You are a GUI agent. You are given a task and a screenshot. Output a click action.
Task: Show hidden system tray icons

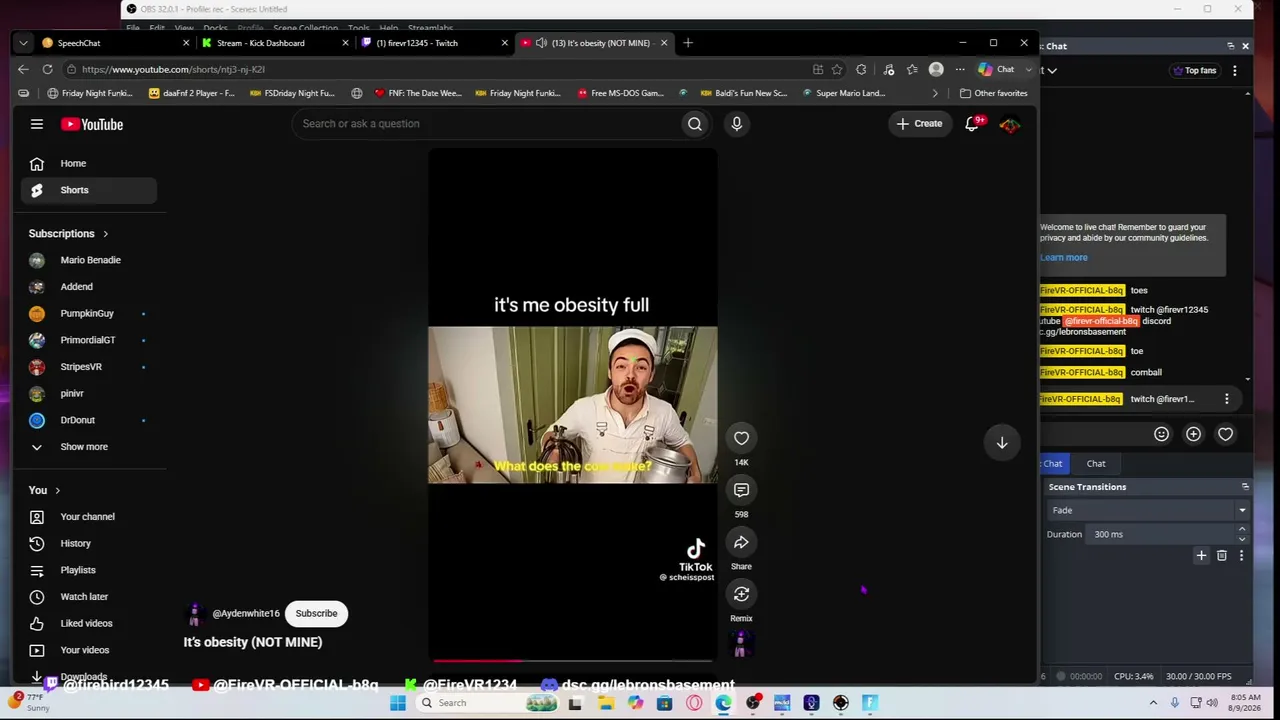(1153, 703)
